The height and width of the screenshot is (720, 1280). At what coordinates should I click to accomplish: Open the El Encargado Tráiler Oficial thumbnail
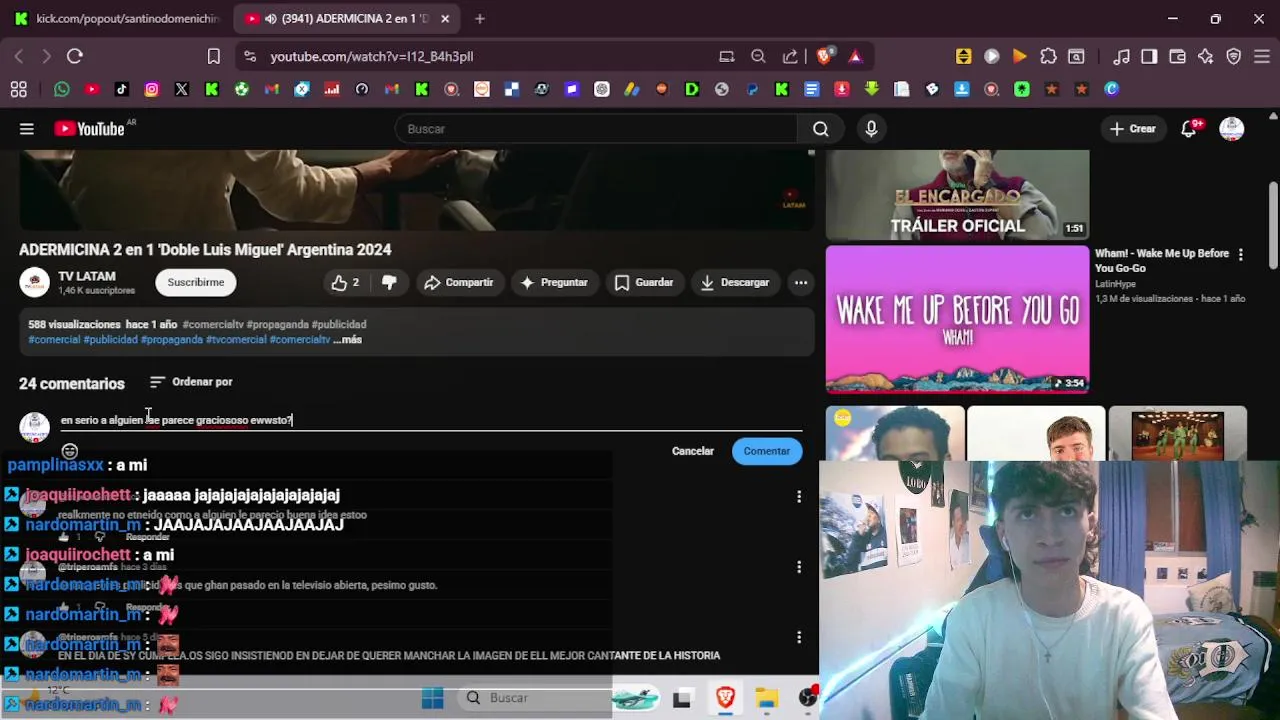(x=957, y=195)
